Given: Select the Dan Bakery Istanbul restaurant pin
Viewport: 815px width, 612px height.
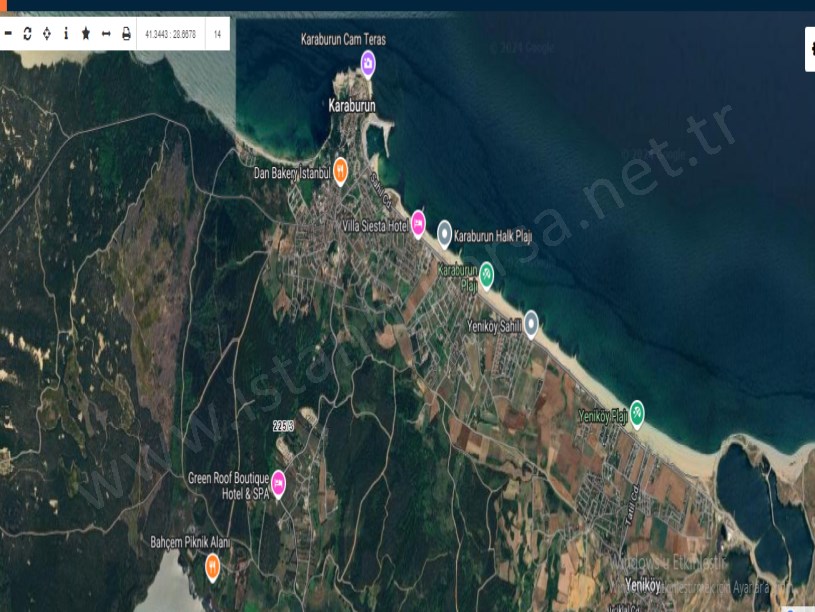Looking at the screenshot, I should pos(340,170).
